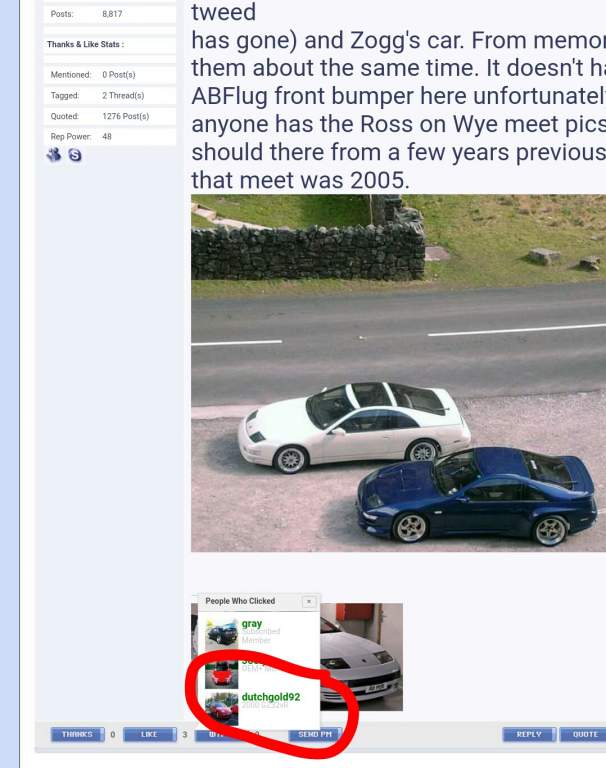The image size is (606, 768).
Task: Show the thanks count number 0
Action: 113,735
